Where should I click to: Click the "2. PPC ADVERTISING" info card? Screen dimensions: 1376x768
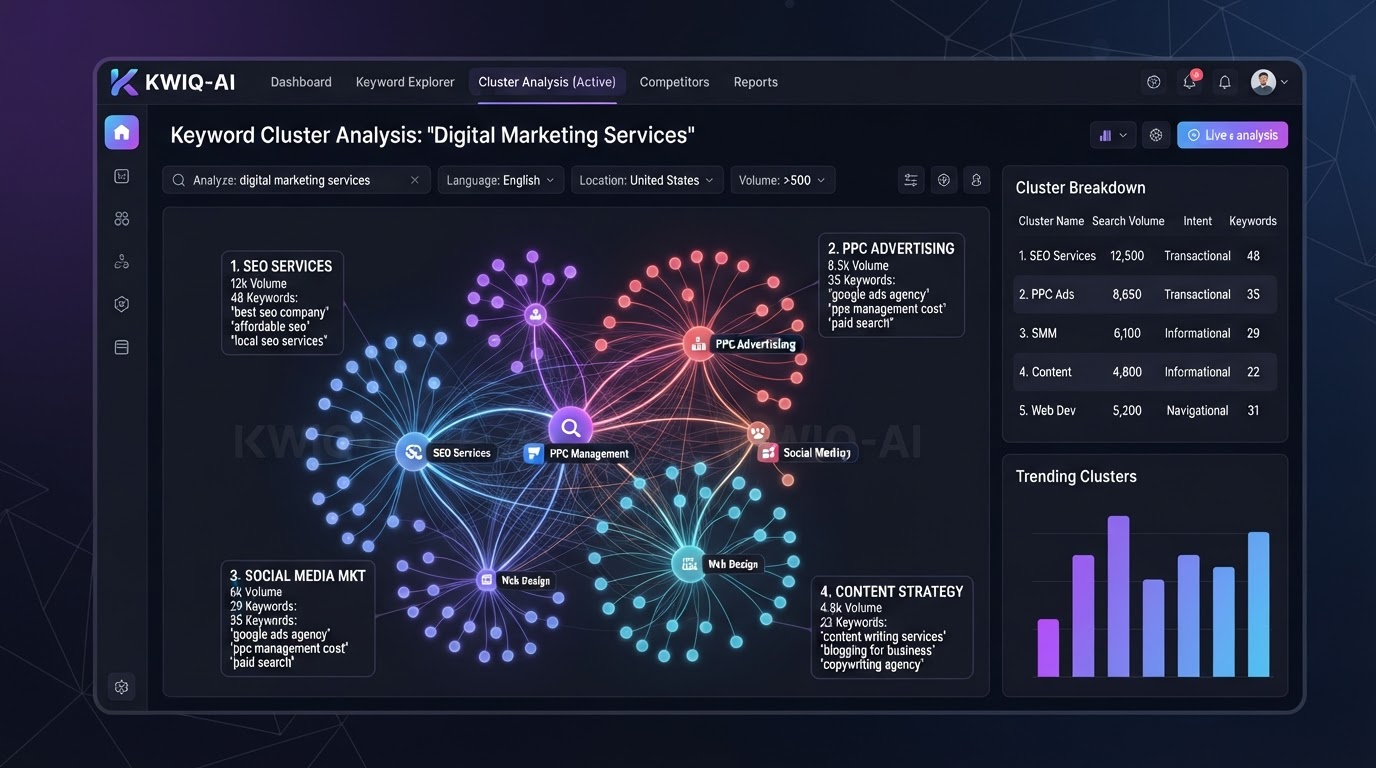(x=891, y=285)
